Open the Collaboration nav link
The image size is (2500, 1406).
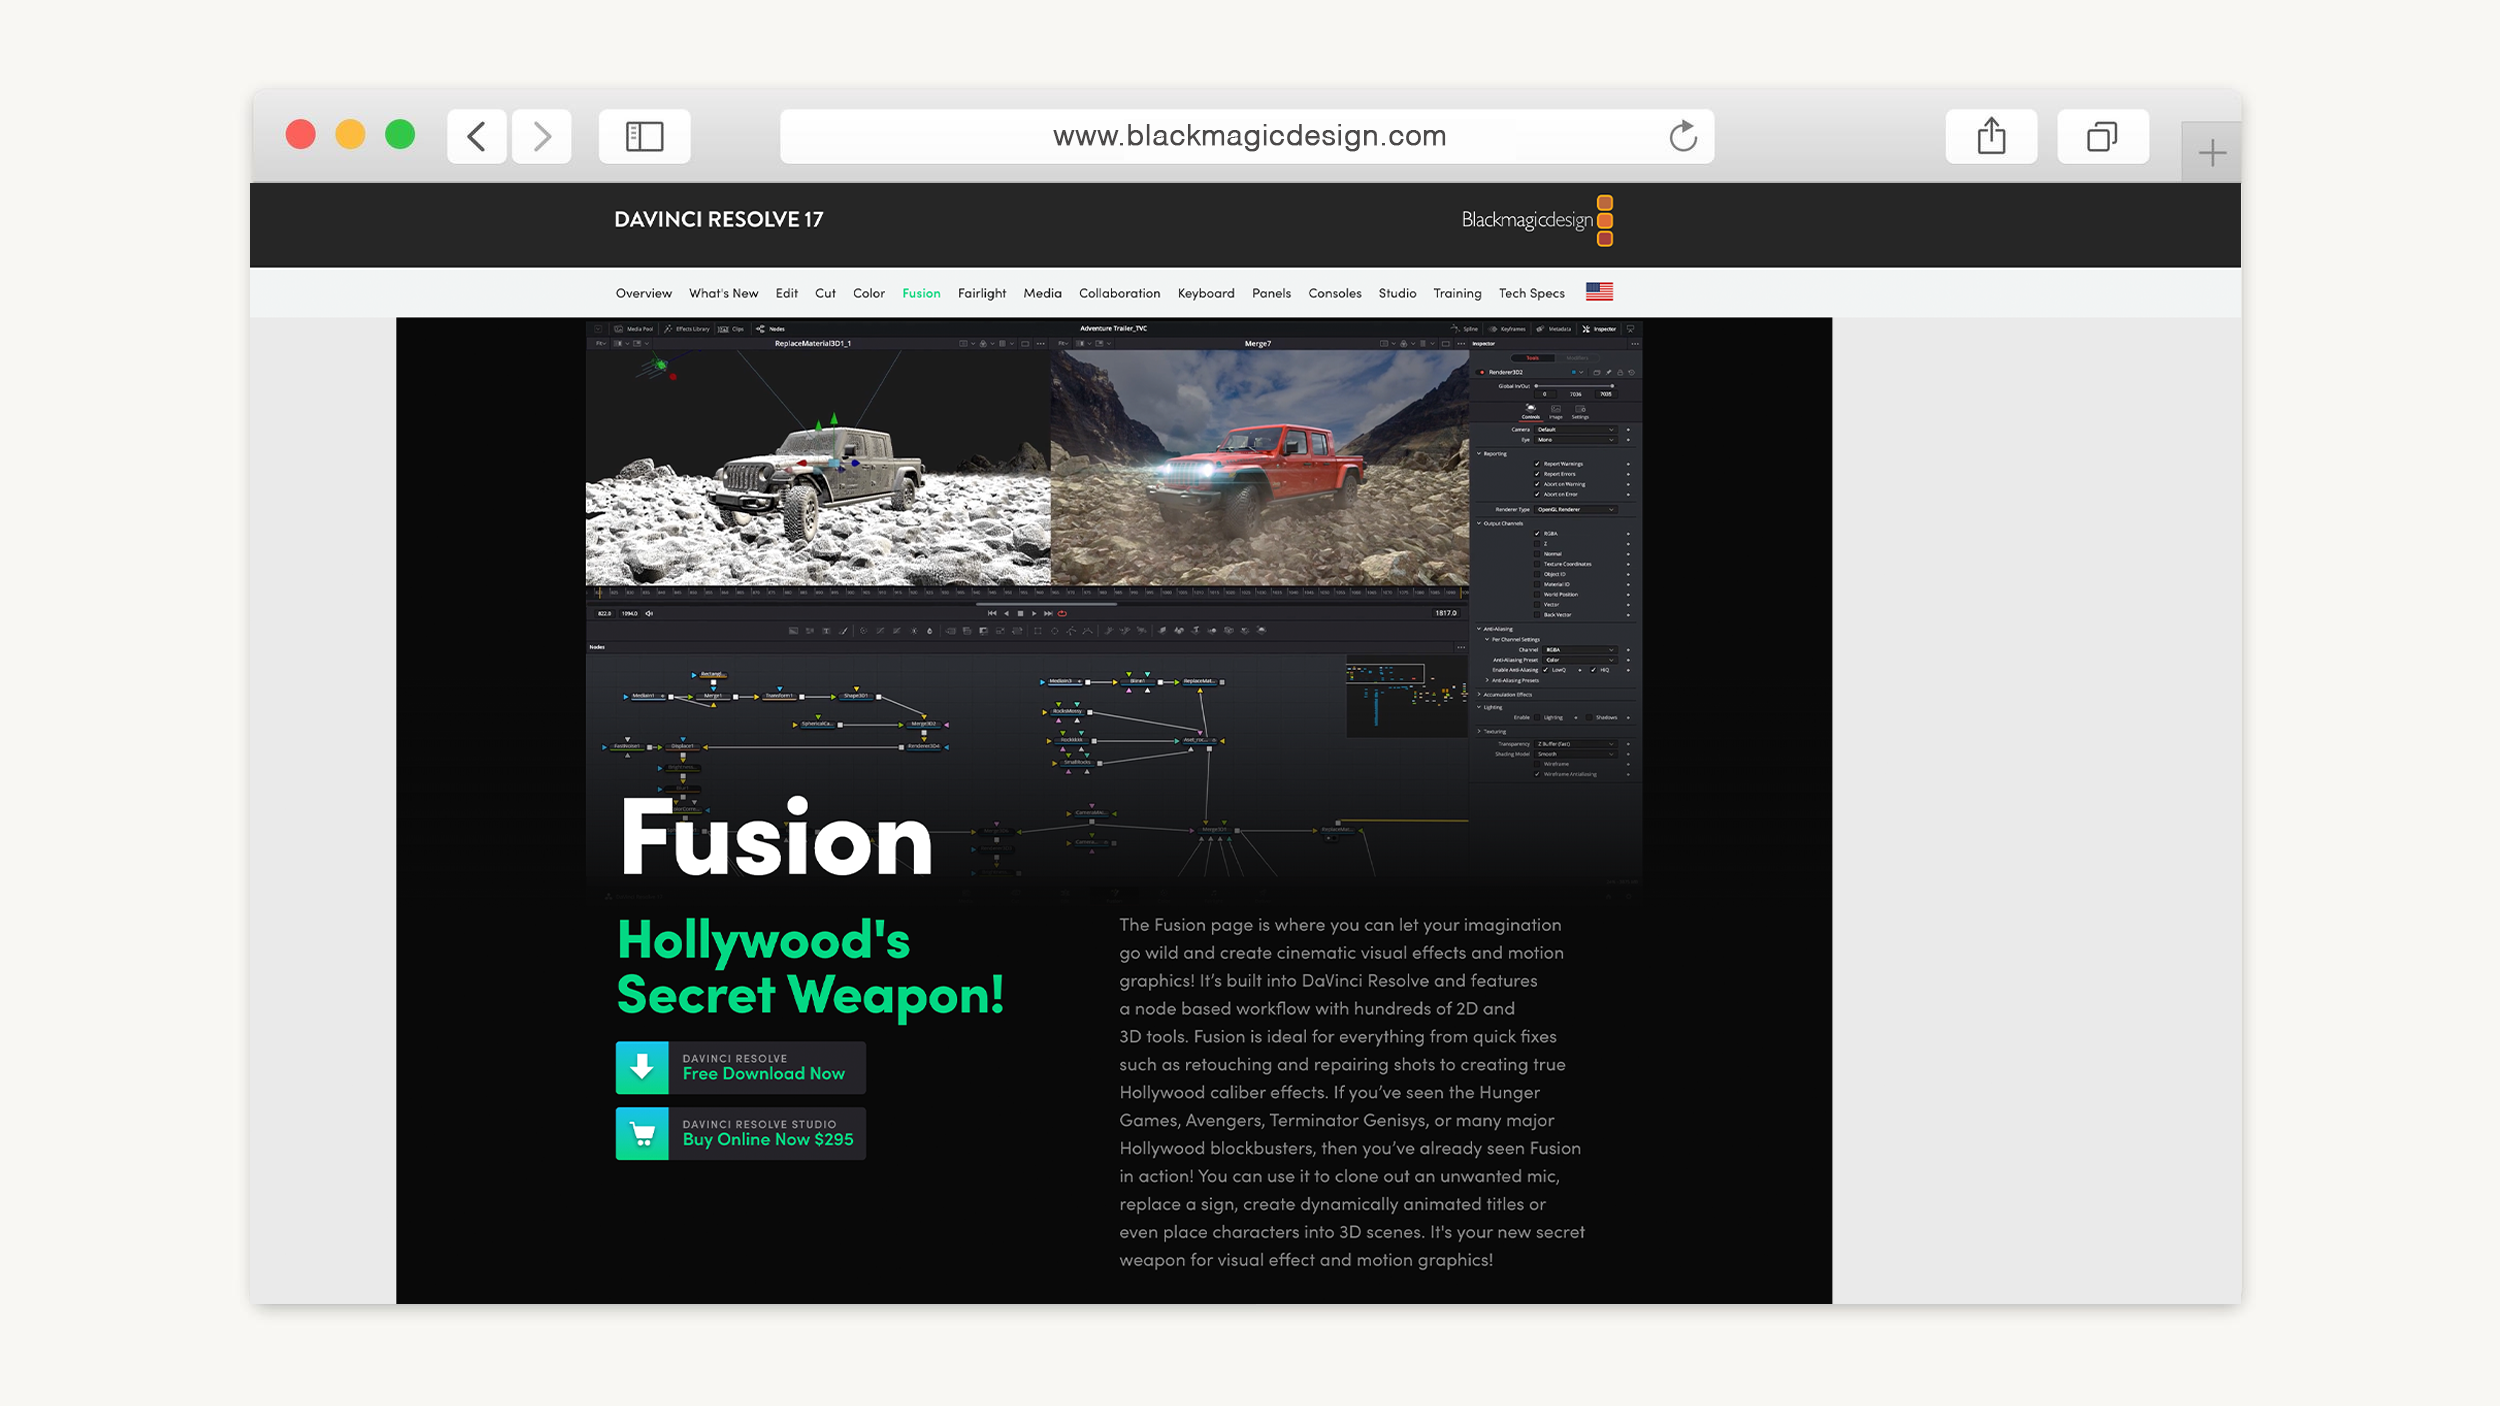(x=1119, y=293)
